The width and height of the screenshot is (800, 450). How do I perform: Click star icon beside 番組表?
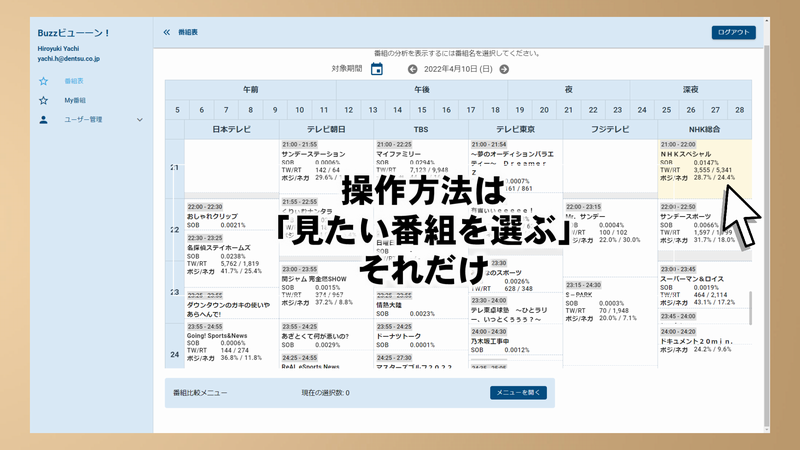[43, 81]
